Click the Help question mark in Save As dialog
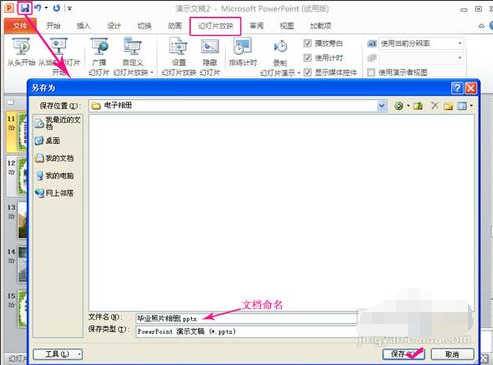Screen dimensions: 493x365 (457, 88)
